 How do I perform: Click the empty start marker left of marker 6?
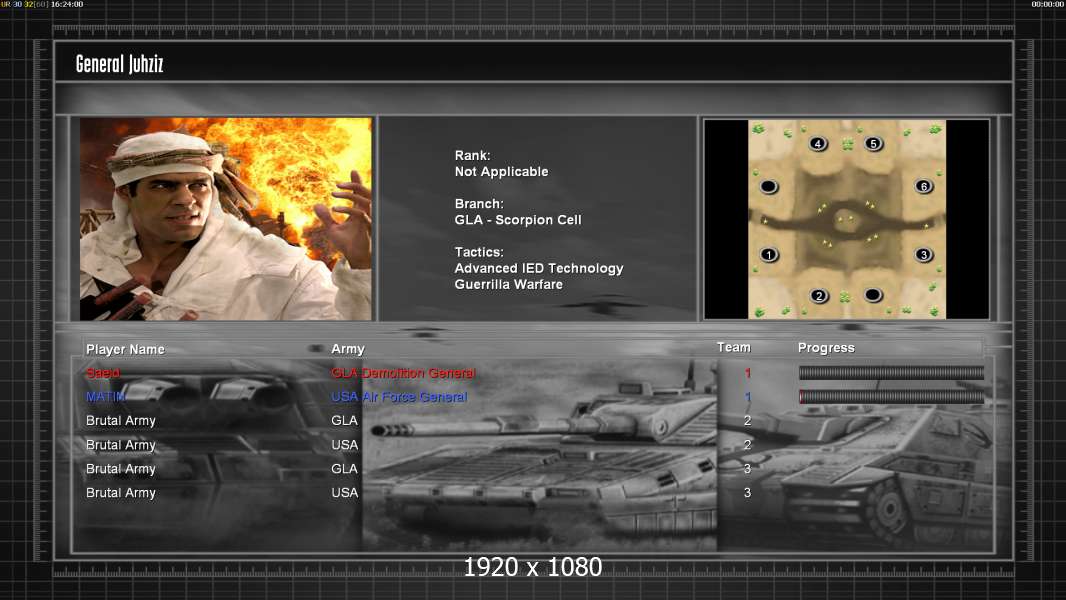pos(769,186)
